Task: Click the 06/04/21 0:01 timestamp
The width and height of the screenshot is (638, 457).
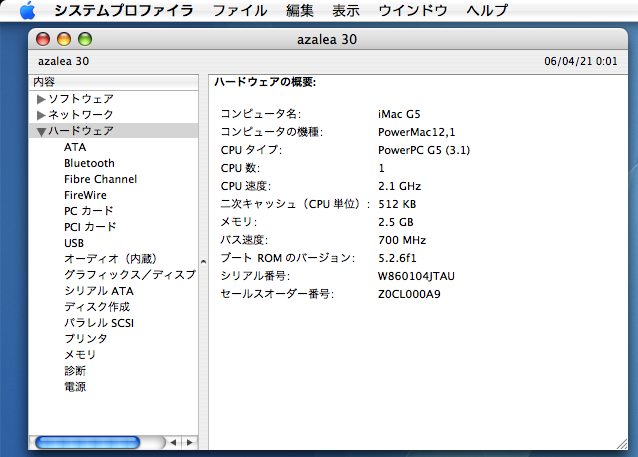Action: [581, 61]
